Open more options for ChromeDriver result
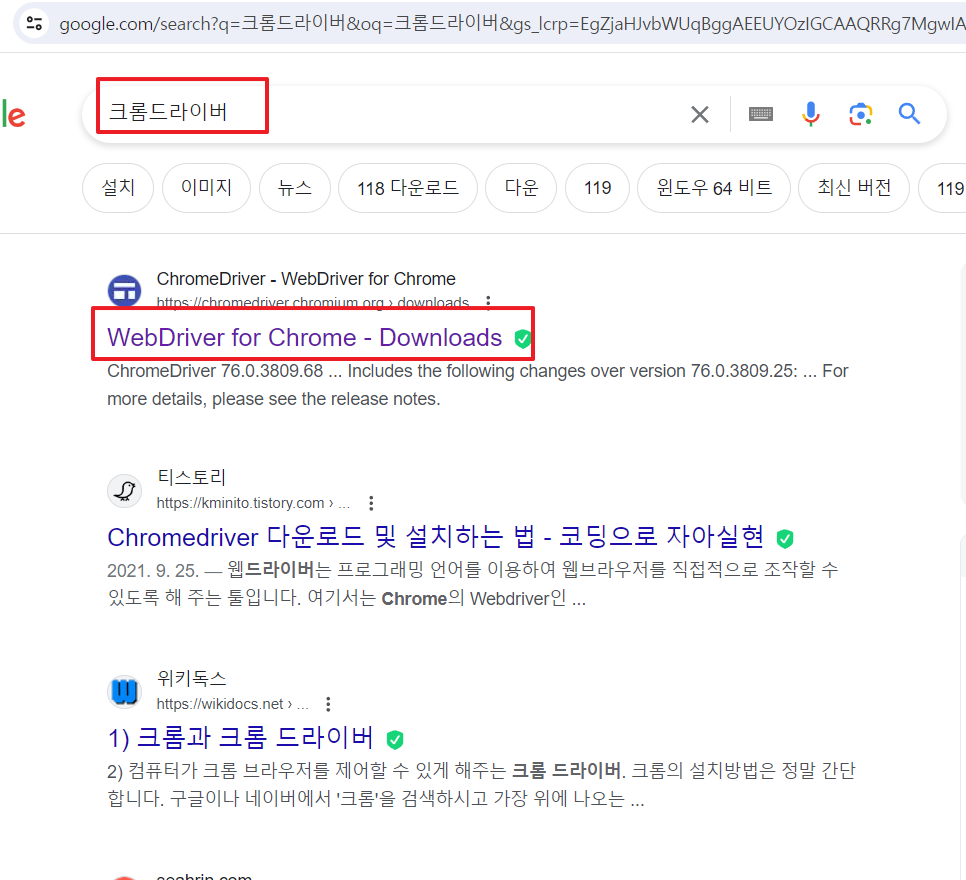The width and height of the screenshot is (966, 880). coord(488,302)
